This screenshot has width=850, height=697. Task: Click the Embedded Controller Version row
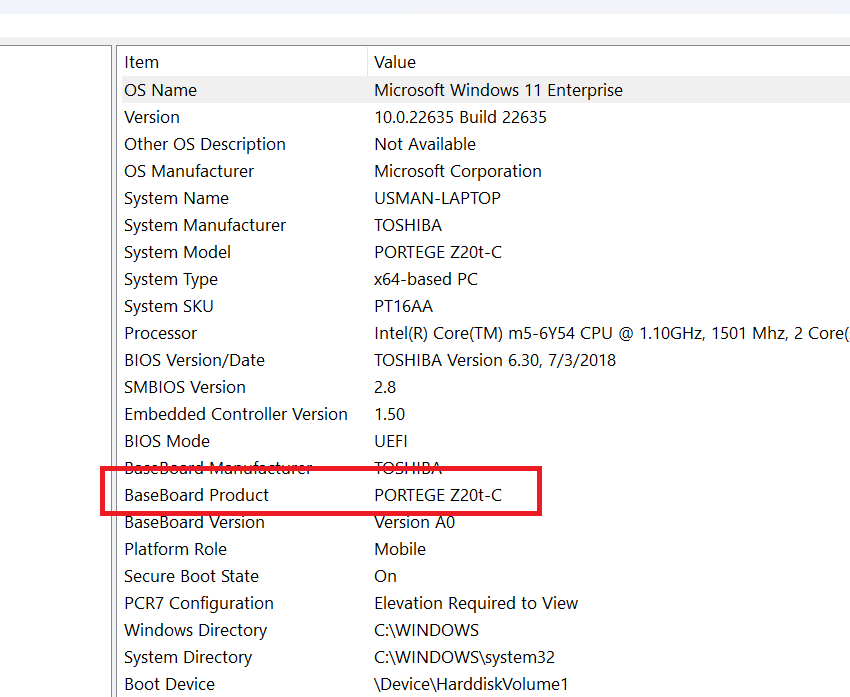coord(236,414)
